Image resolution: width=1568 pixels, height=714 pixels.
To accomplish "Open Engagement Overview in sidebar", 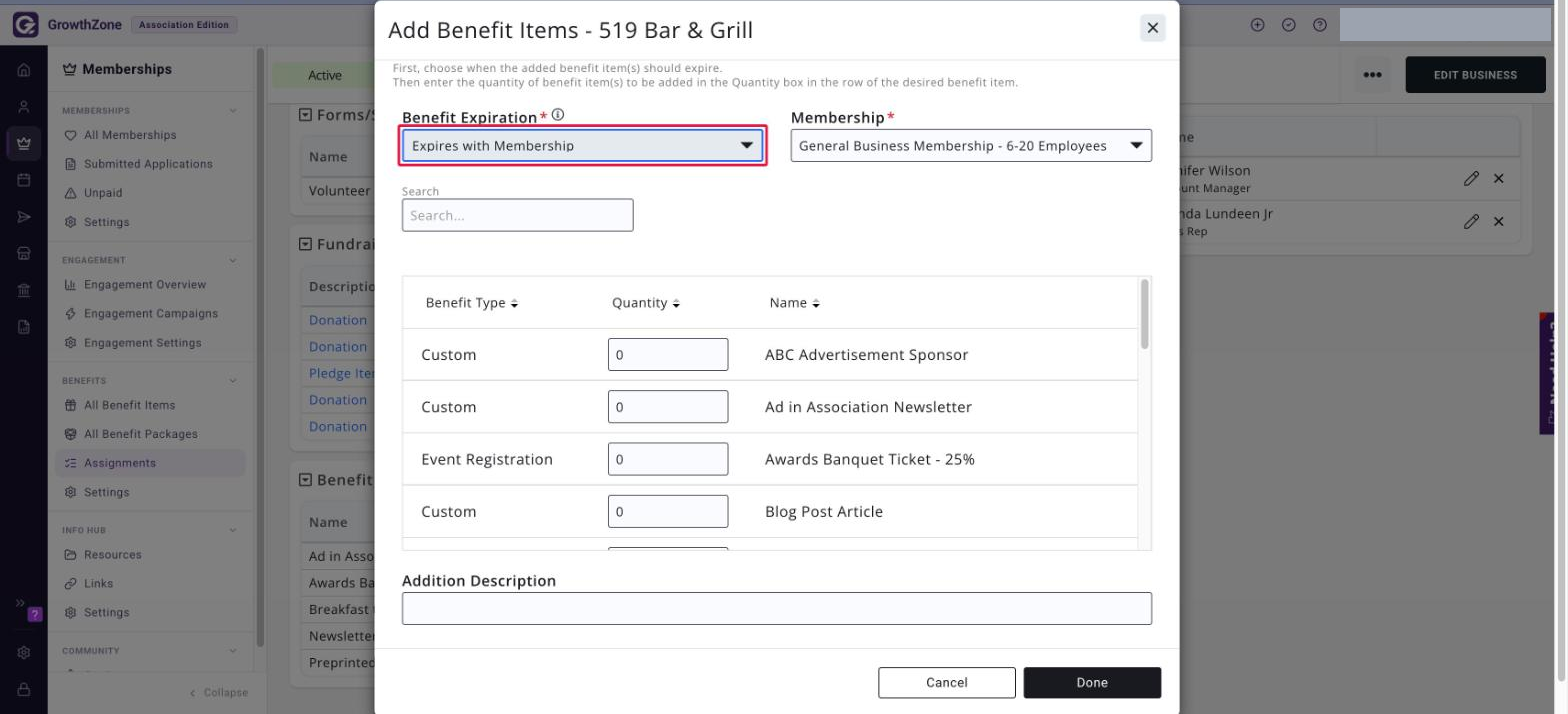I will coord(145,285).
